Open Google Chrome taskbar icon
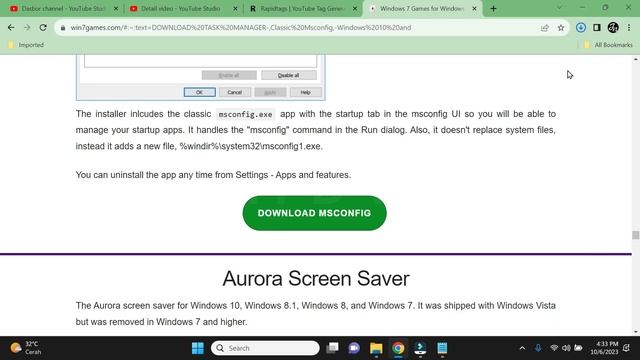This screenshot has height=360, width=640. (x=398, y=348)
